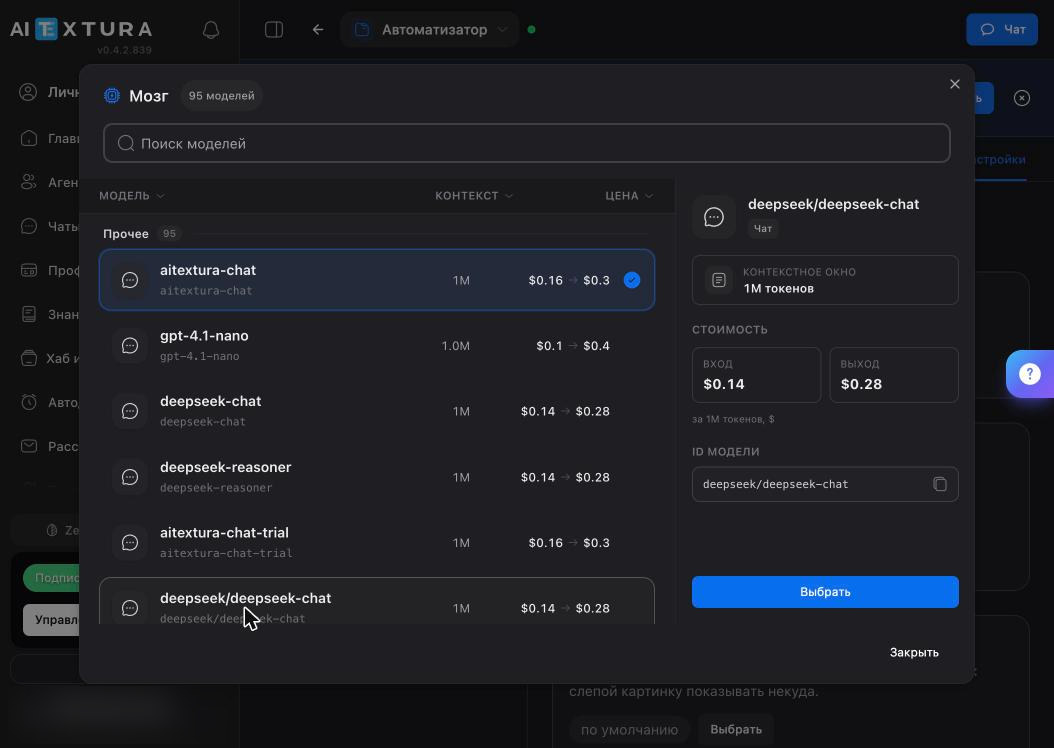
Task: Click the chat icon of aitextura-chat row
Action: pos(130,280)
